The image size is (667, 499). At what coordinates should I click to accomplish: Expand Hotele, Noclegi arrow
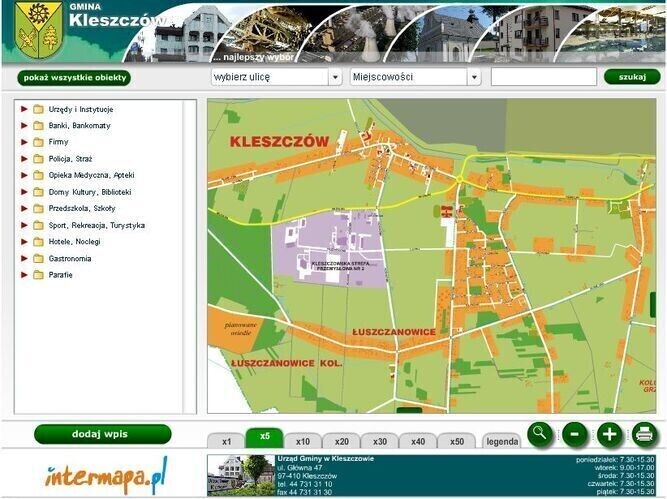click(x=24, y=241)
